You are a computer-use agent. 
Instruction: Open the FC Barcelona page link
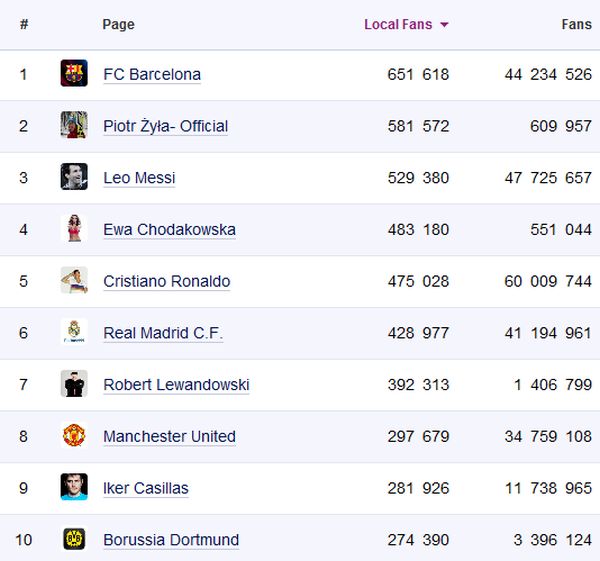tap(152, 74)
